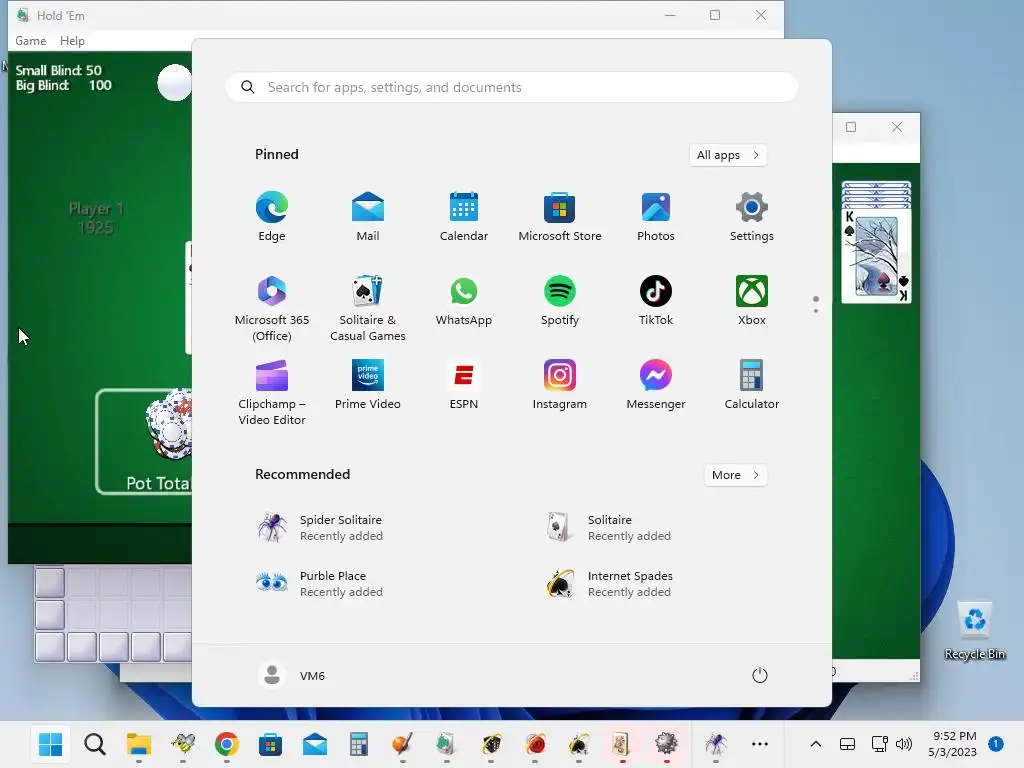Launch Messenger
Viewport: 1024px width, 768px height.
click(656, 385)
